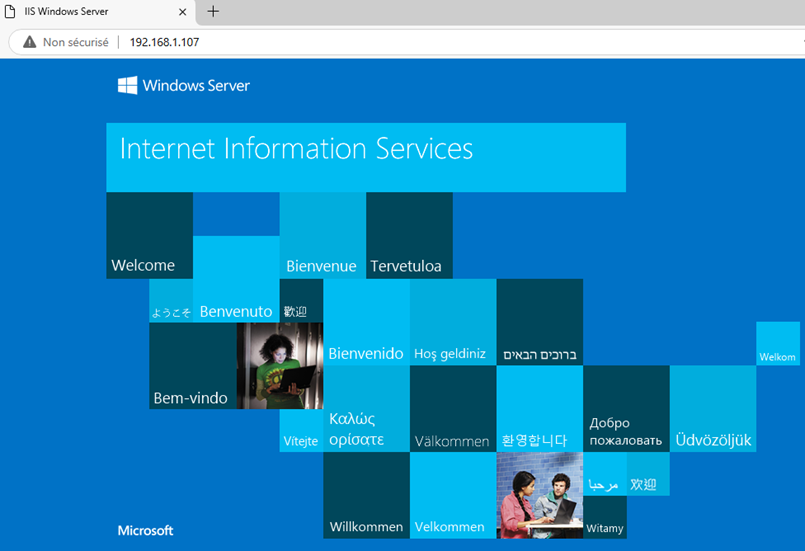805x551 pixels.
Task: Click the Chinese 歡迎 tile
Action: pyautogui.click(x=301, y=301)
